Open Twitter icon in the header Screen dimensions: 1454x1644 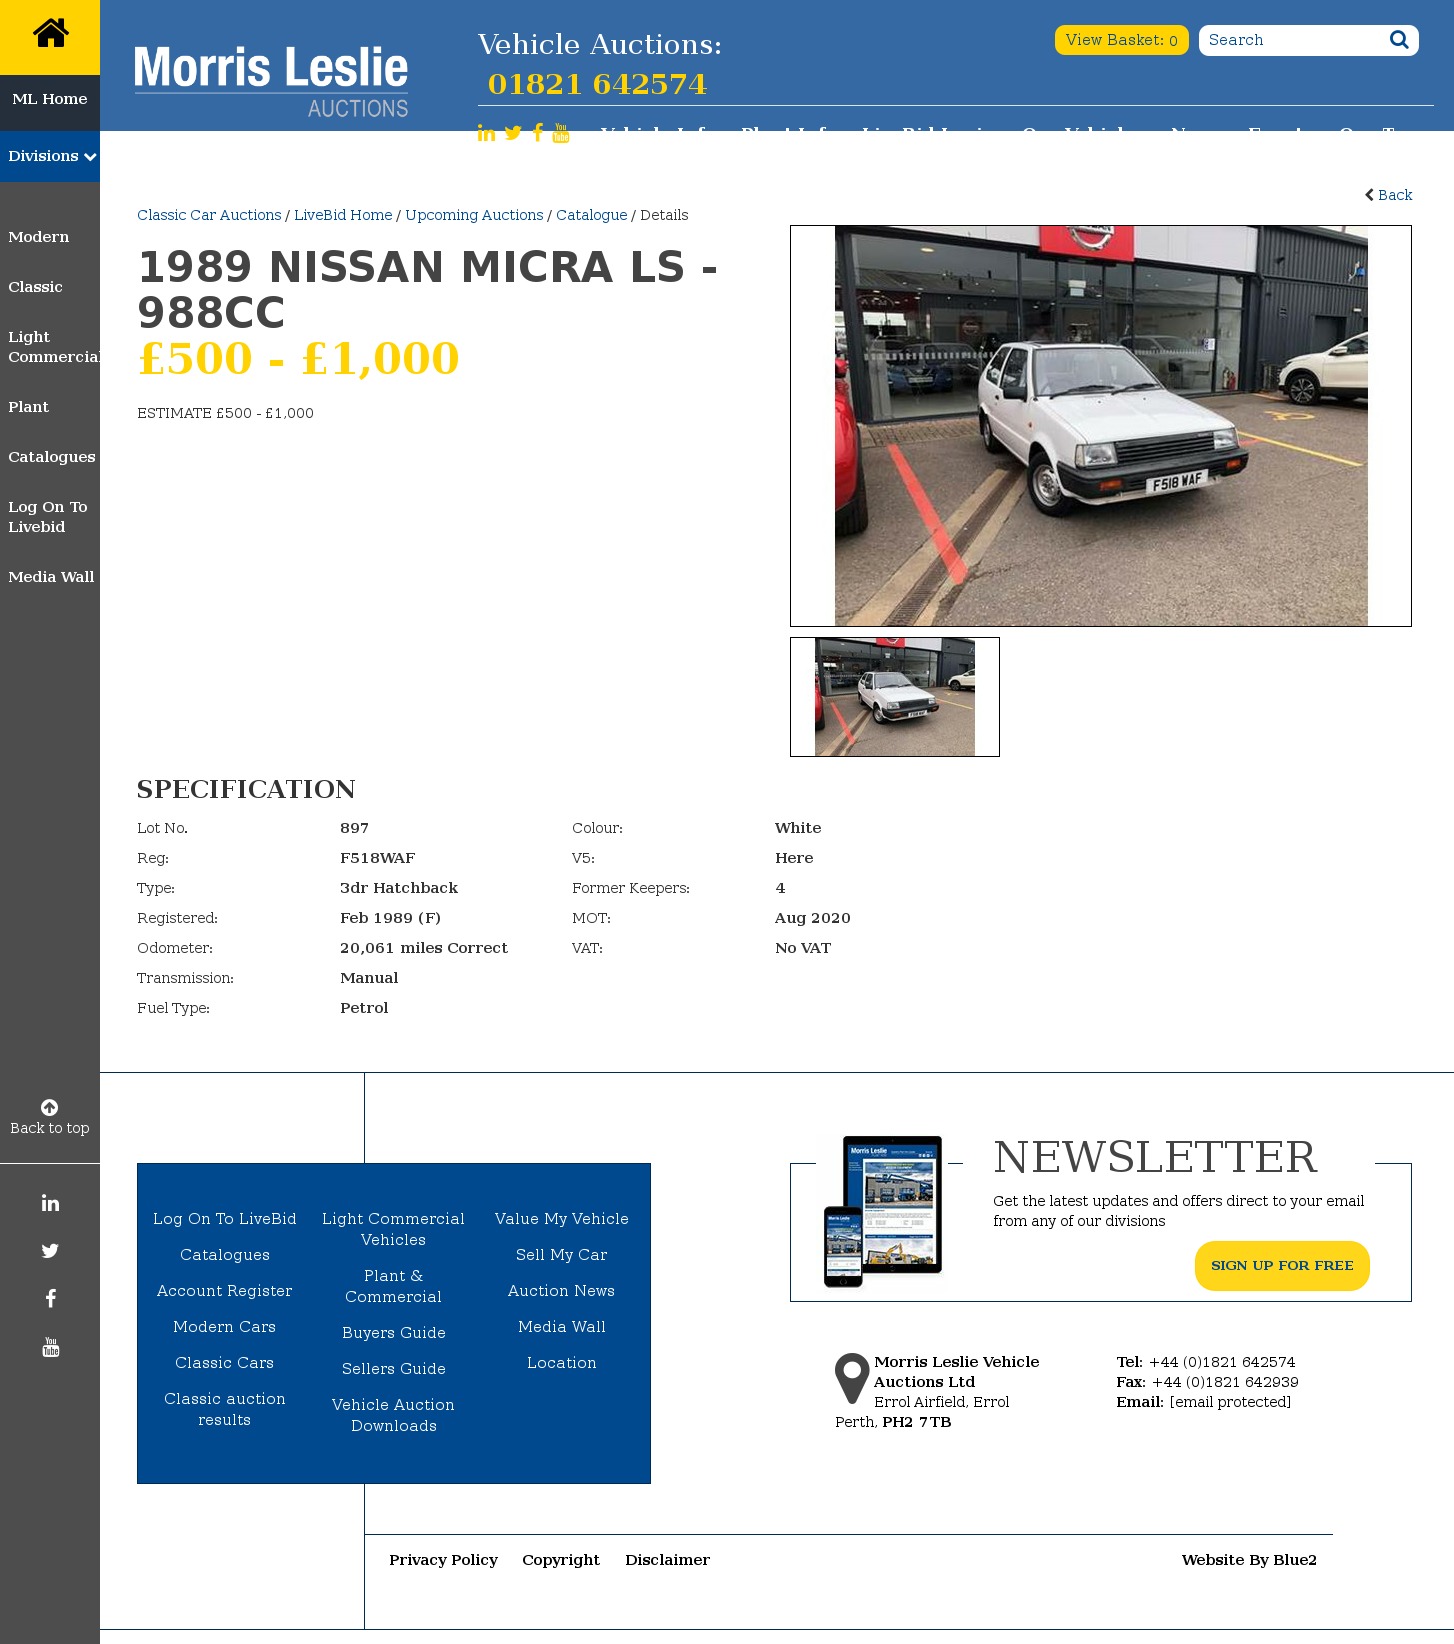point(513,133)
